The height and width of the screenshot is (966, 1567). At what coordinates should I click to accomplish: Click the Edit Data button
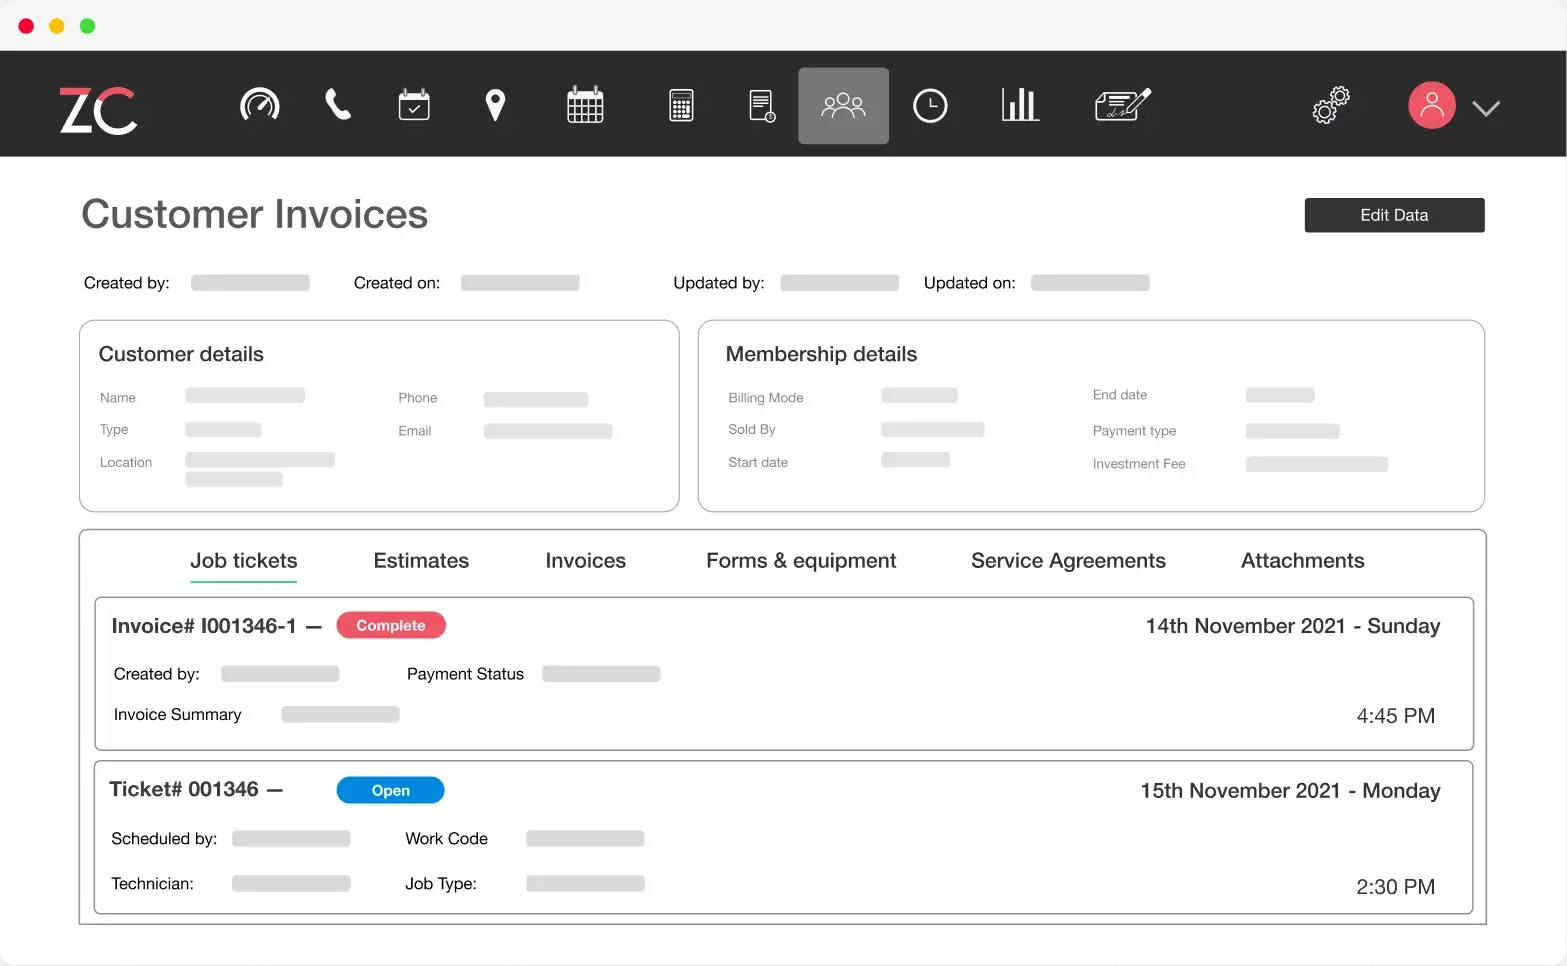click(1394, 215)
